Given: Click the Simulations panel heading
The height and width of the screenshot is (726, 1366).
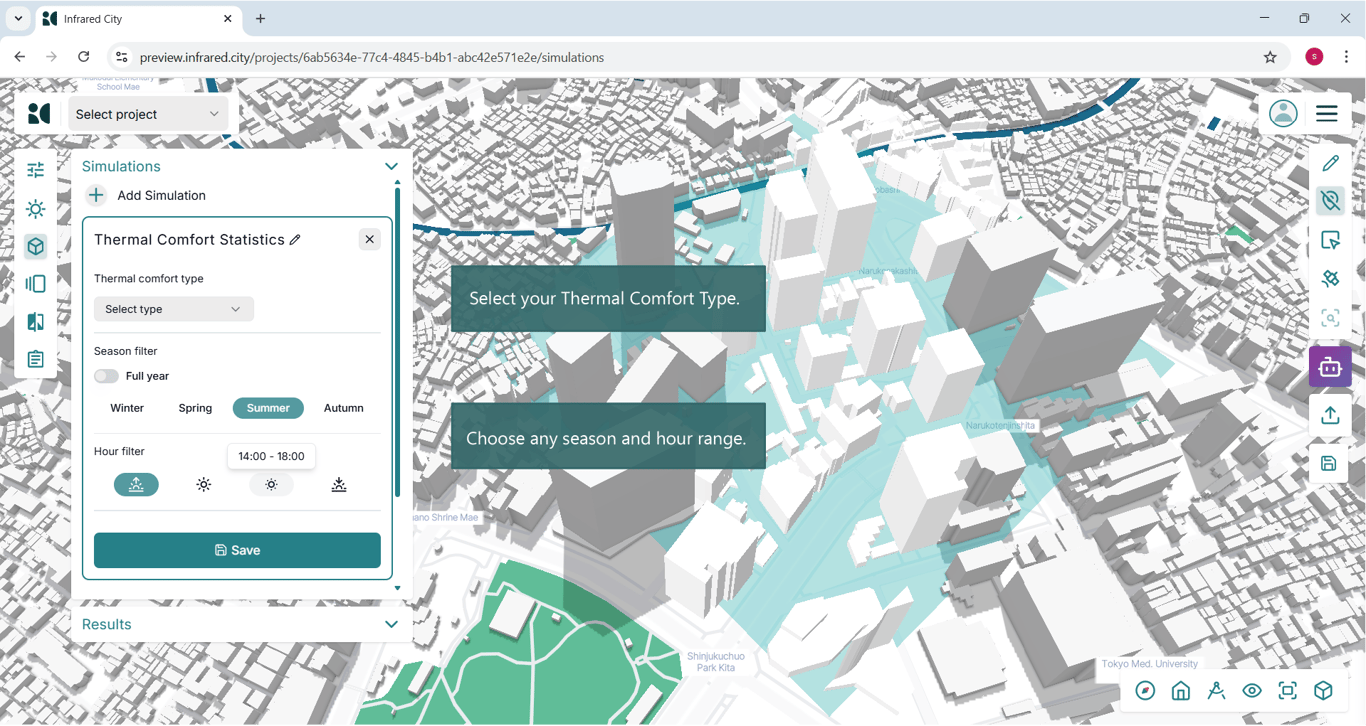Looking at the screenshot, I should [121, 167].
